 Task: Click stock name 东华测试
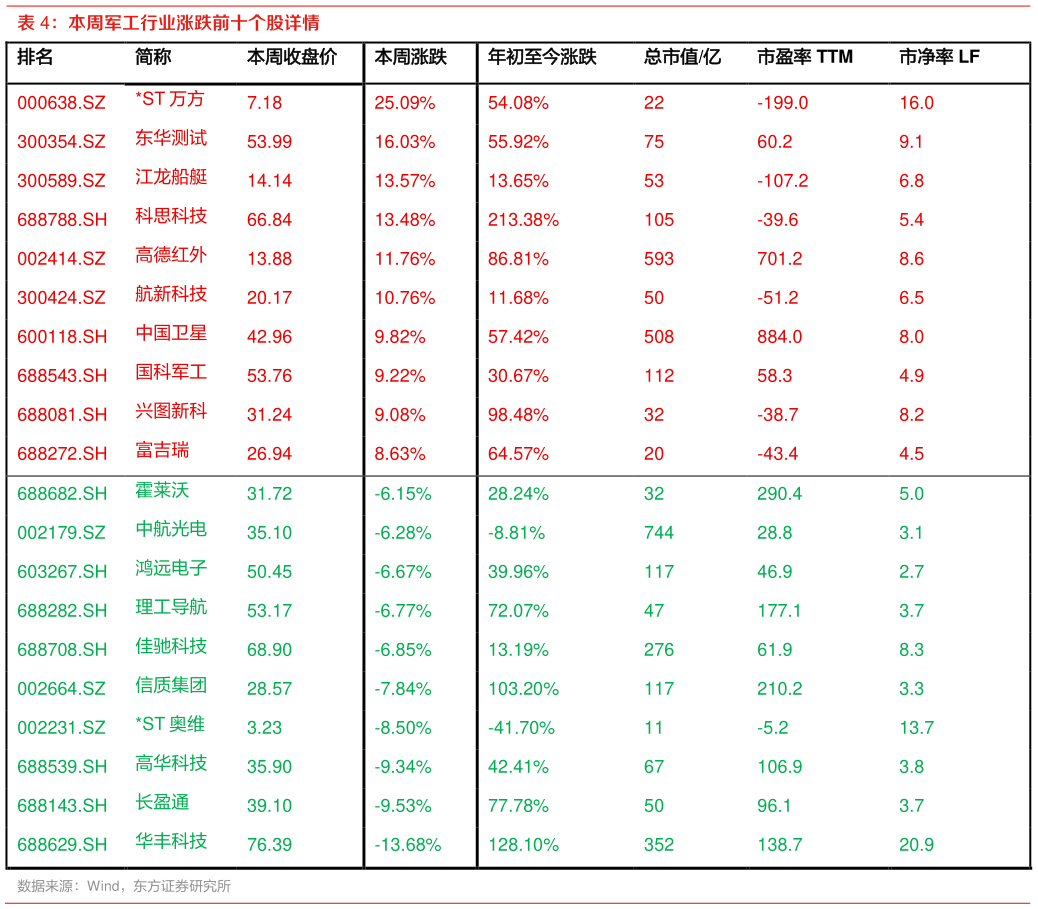171,138
